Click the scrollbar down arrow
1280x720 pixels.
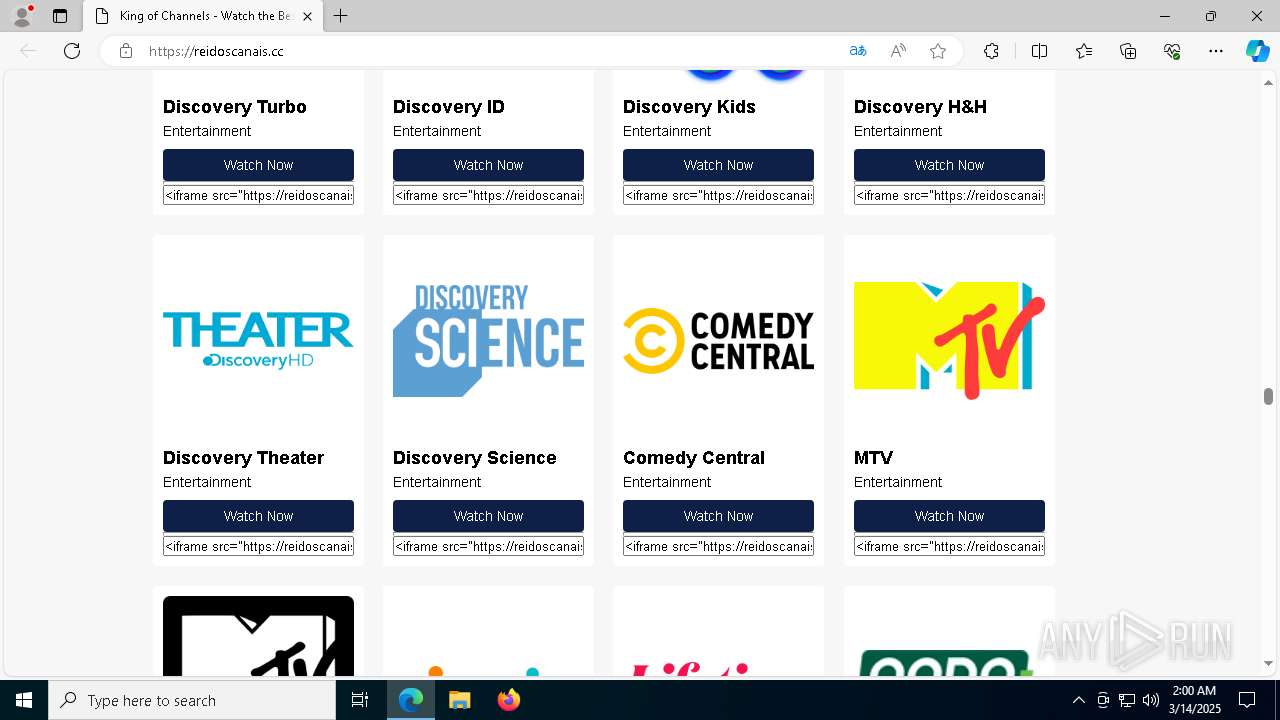pos(1268,663)
